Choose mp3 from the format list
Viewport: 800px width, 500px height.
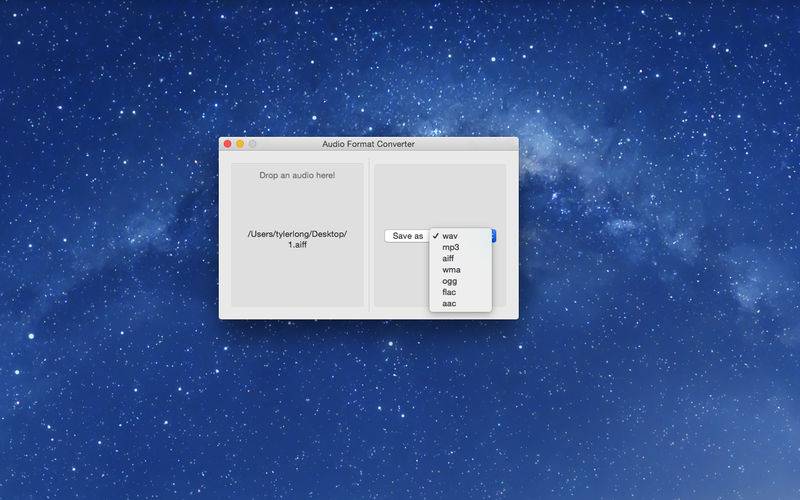tap(461, 247)
